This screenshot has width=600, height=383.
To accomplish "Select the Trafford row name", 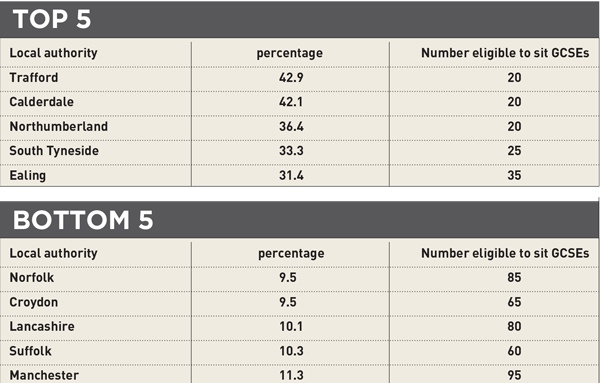I will 34,78.
